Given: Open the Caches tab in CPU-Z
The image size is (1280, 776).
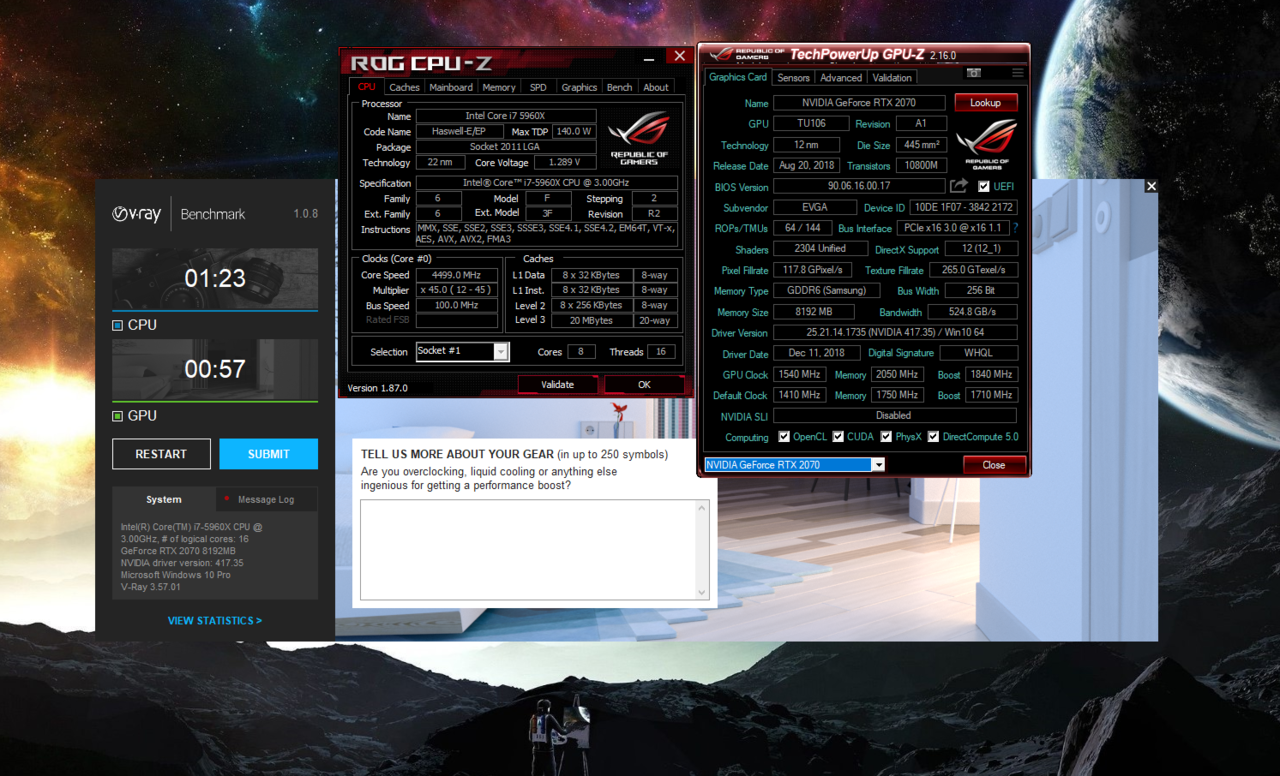Looking at the screenshot, I should tap(404, 87).
